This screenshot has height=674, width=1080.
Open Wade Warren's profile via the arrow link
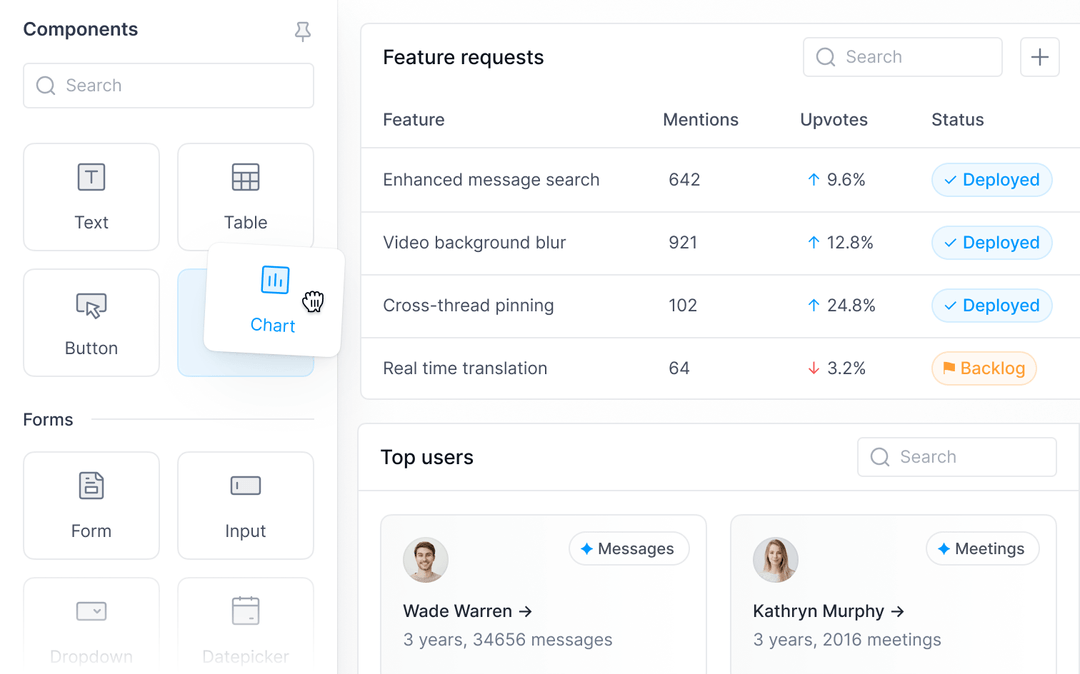click(x=525, y=611)
